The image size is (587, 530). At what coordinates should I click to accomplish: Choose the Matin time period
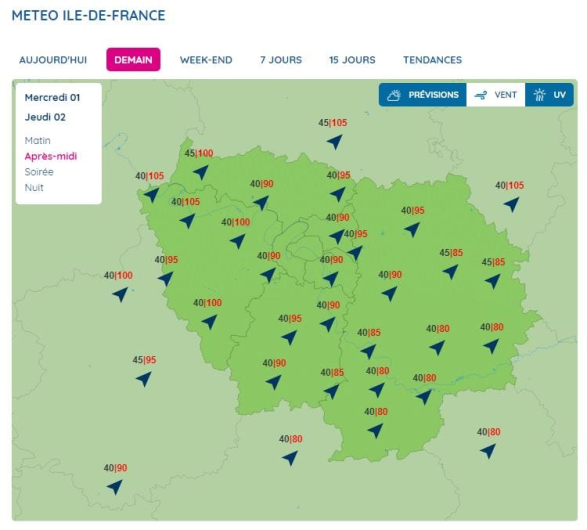37,141
